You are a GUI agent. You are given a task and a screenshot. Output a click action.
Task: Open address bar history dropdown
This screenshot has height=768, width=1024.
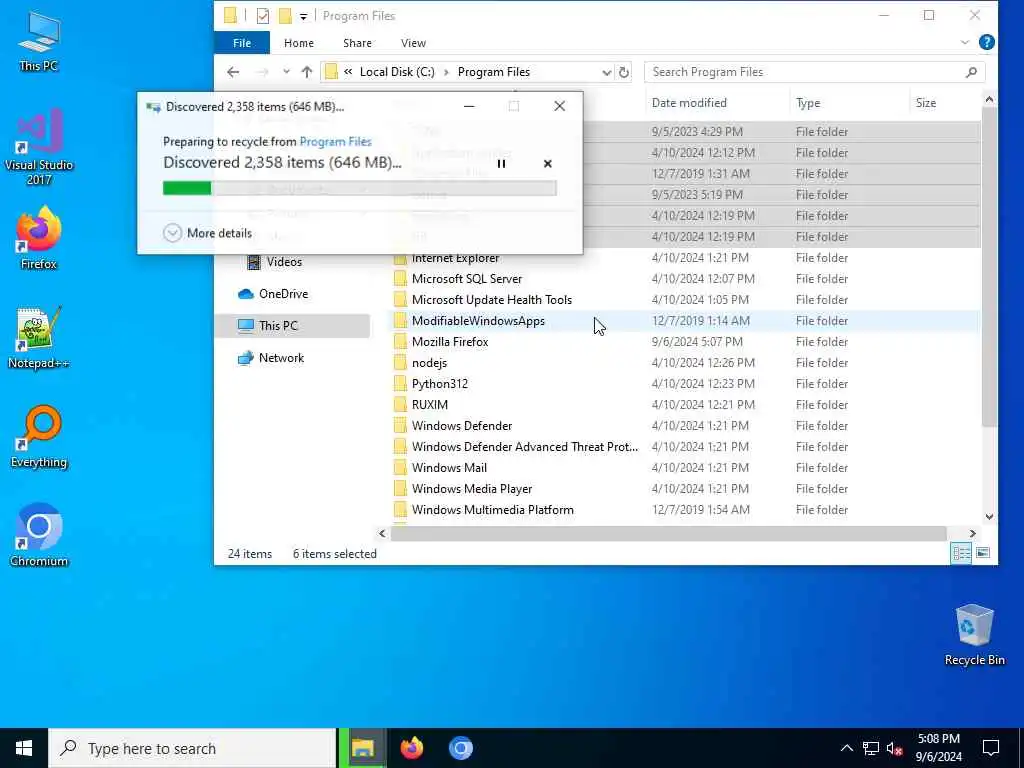point(606,72)
